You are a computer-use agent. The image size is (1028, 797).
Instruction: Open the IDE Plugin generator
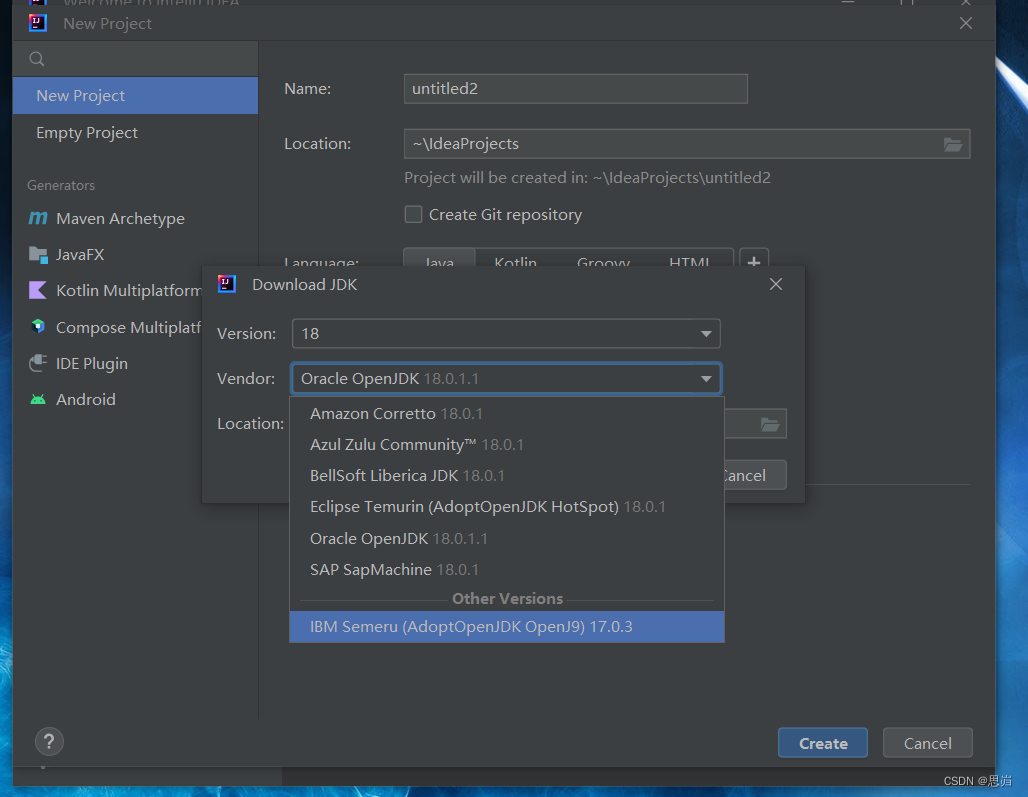click(92, 363)
